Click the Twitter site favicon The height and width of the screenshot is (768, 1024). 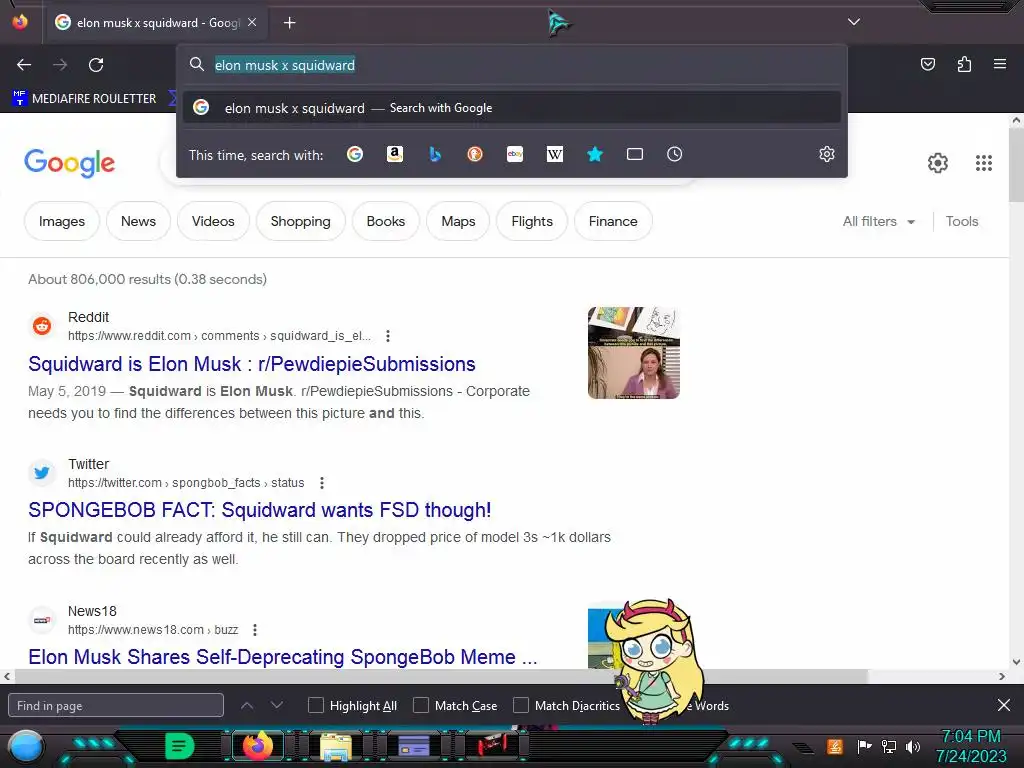click(42, 472)
